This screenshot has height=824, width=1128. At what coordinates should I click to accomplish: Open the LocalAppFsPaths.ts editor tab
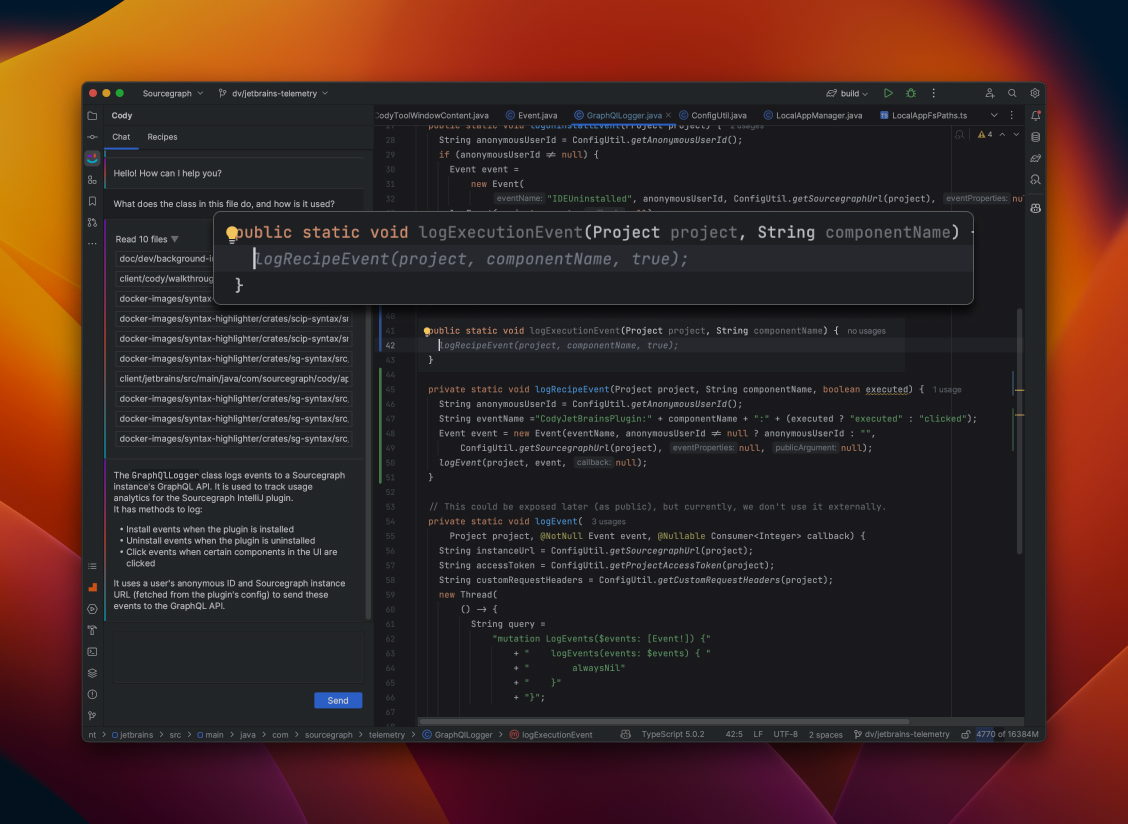coord(924,115)
